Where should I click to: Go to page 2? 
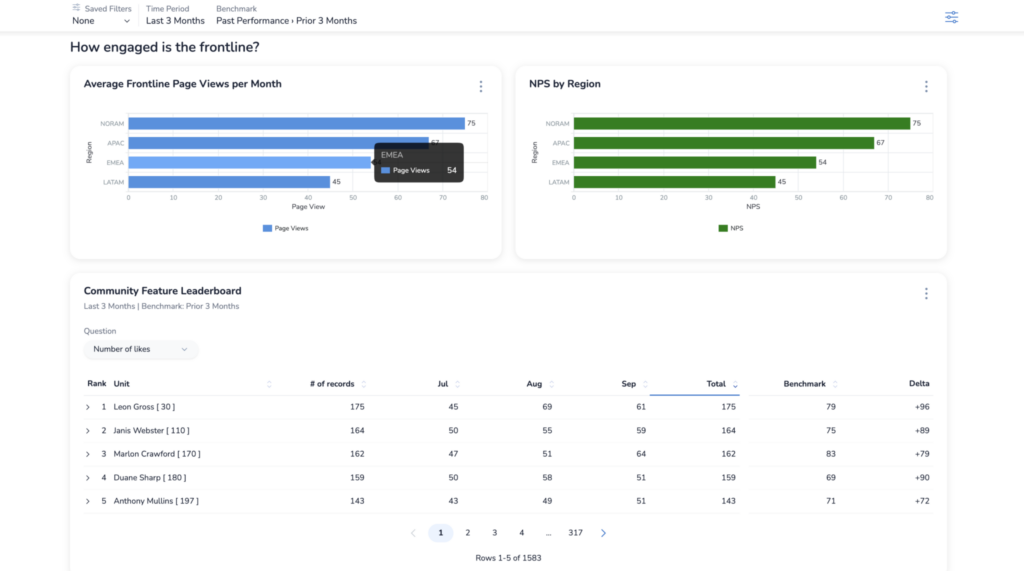[x=467, y=533]
